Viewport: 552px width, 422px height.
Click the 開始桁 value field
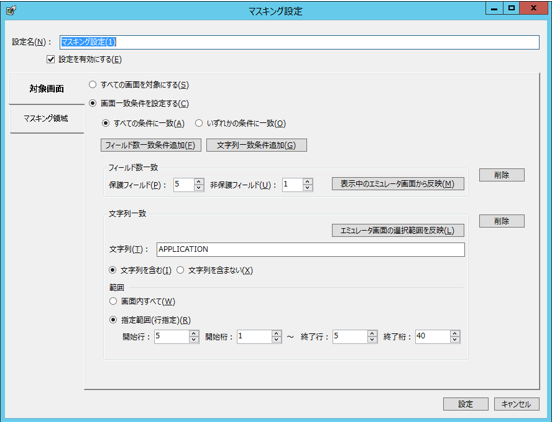[254, 336]
